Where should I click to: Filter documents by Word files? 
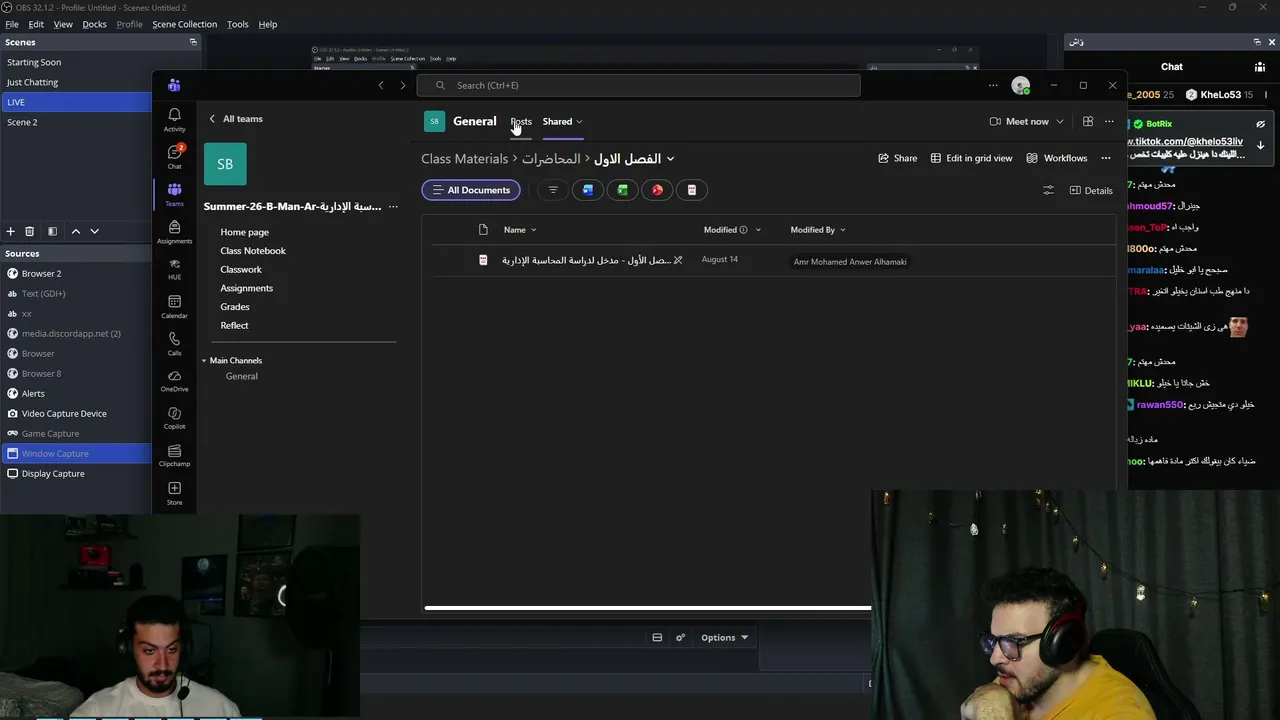pyautogui.click(x=588, y=190)
